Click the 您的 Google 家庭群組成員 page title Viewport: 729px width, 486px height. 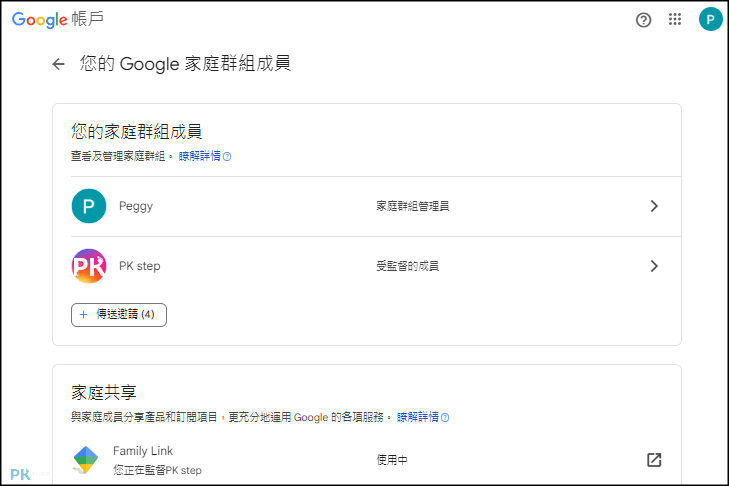point(186,64)
